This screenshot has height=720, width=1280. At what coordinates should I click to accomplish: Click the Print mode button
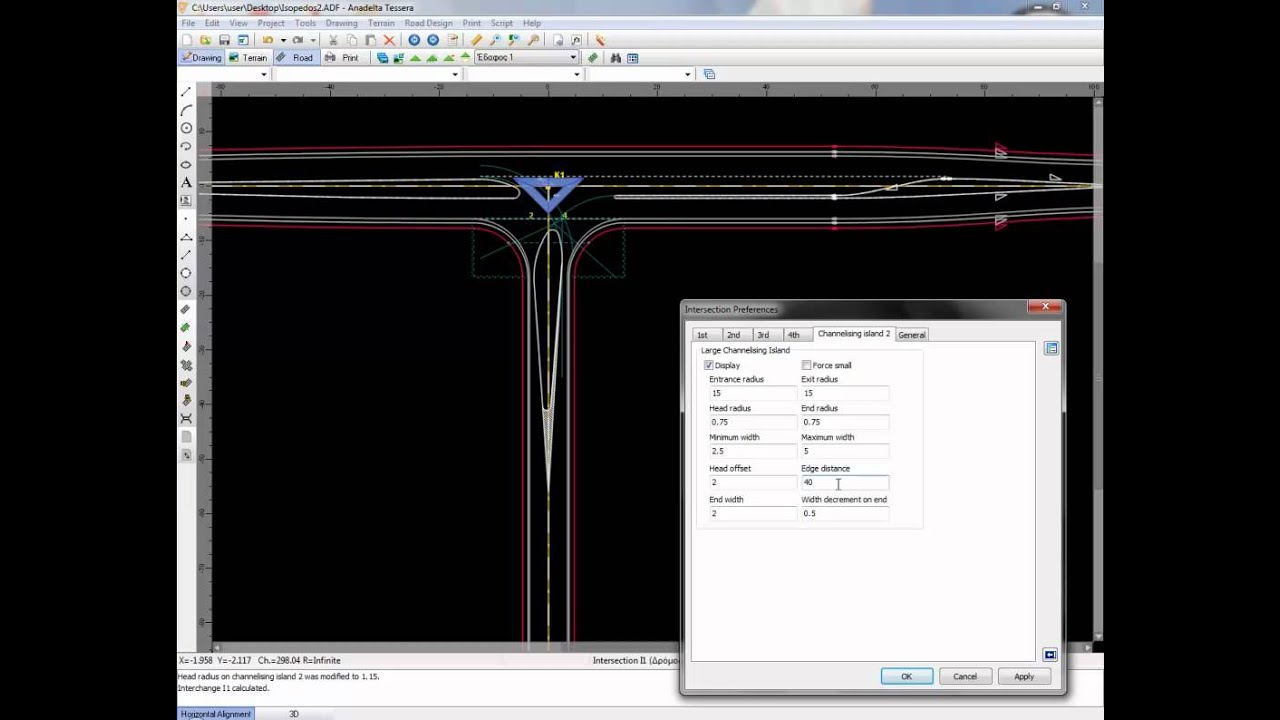coord(343,58)
